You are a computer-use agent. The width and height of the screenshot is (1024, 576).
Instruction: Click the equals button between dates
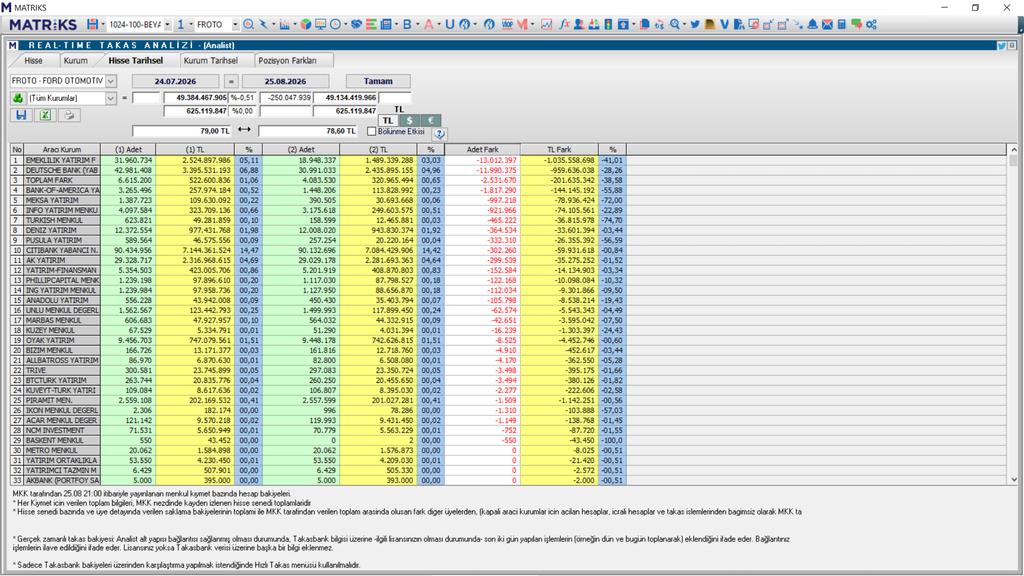(x=231, y=81)
